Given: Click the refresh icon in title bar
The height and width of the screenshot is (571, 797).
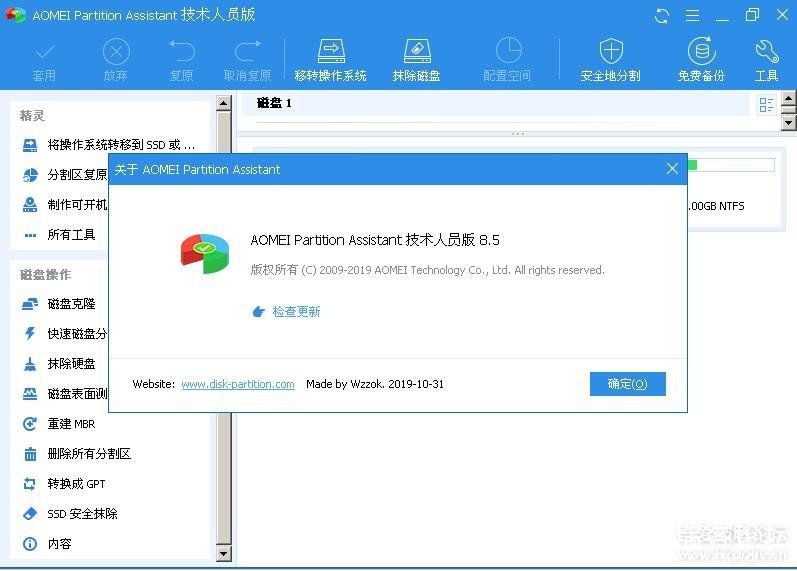Looking at the screenshot, I should click(x=662, y=16).
